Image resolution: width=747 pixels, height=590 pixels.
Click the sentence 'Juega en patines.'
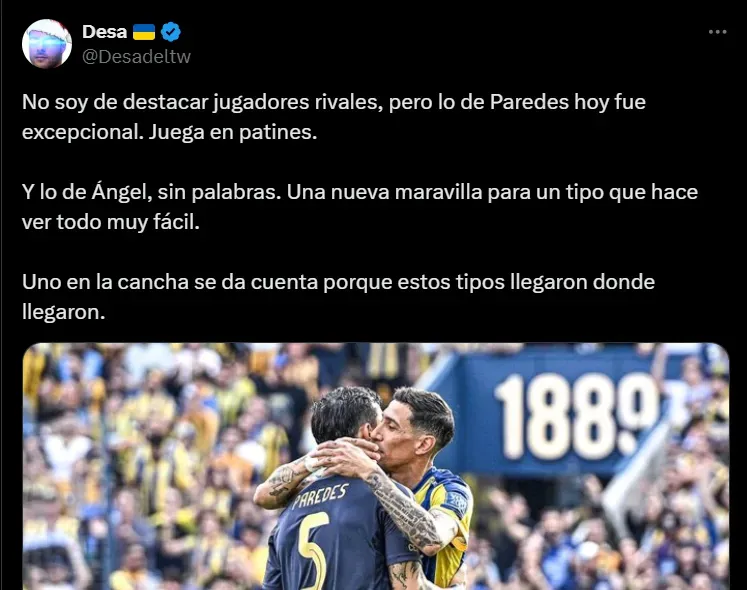click(x=232, y=132)
